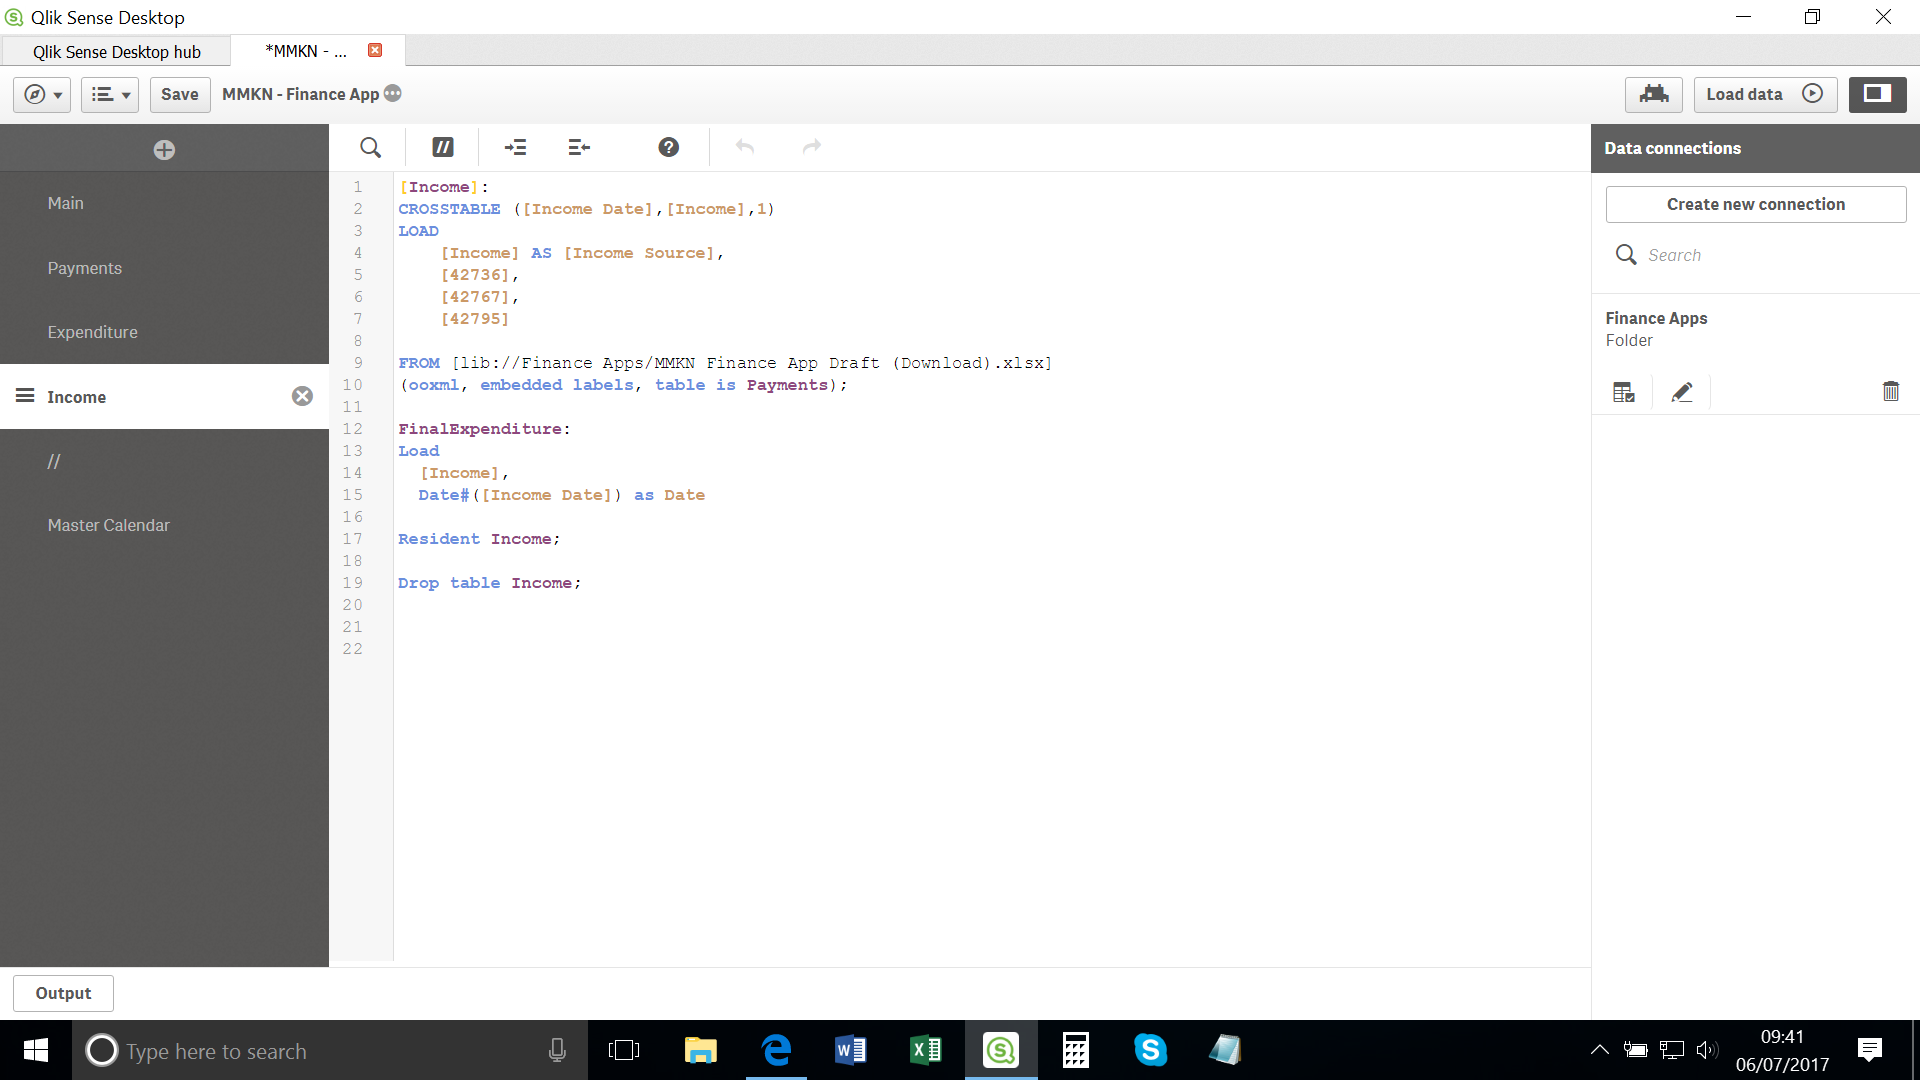Open Excel from taskbar

(926, 1050)
